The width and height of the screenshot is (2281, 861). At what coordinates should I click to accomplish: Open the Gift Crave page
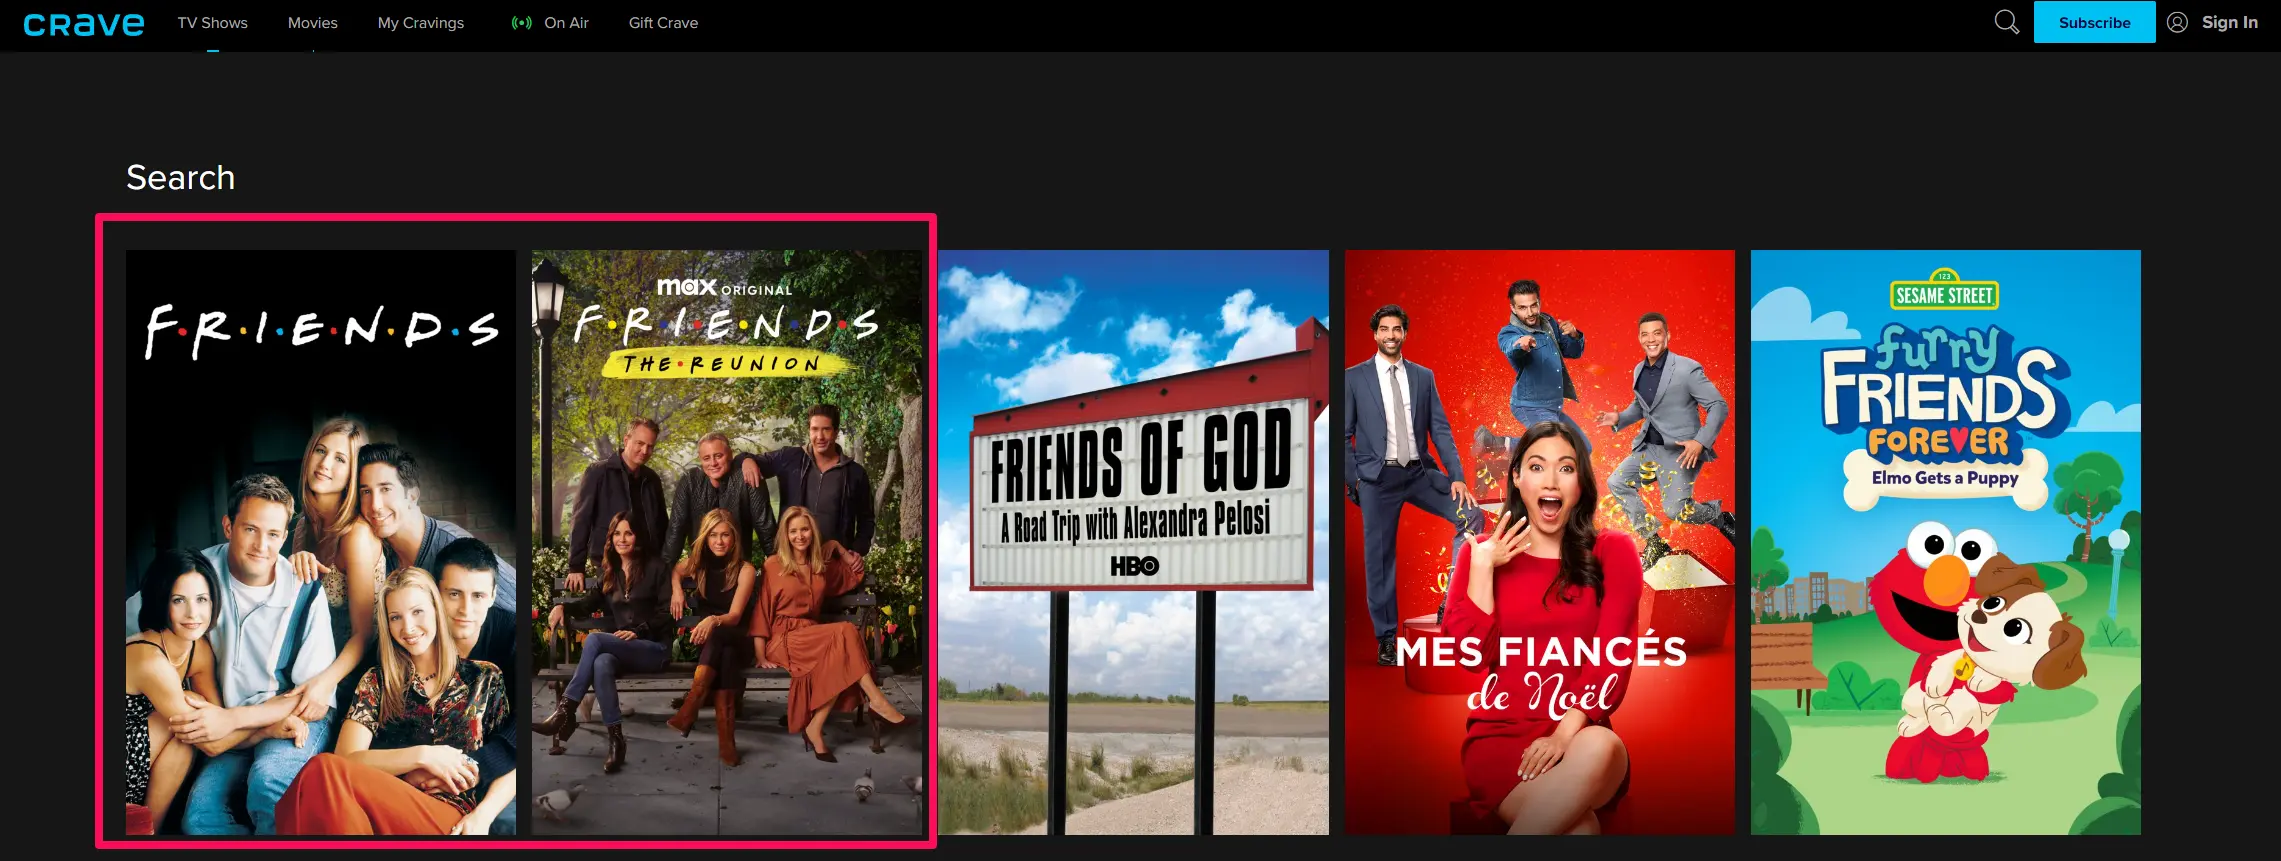(663, 22)
